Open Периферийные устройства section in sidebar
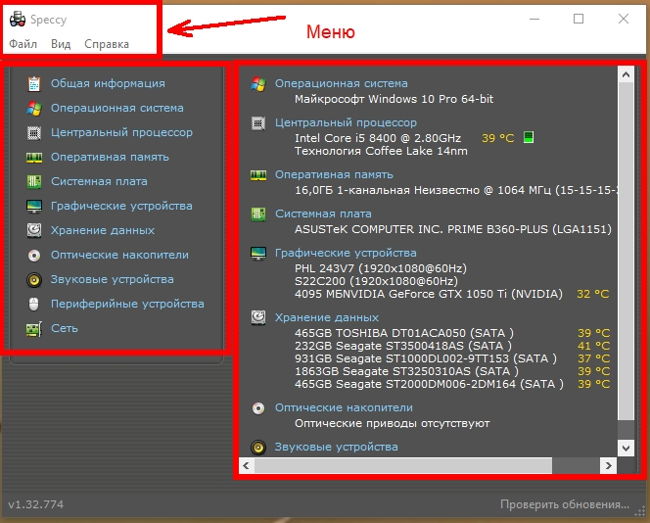This screenshot has width=650, height=523. click(x=127, y=304)
